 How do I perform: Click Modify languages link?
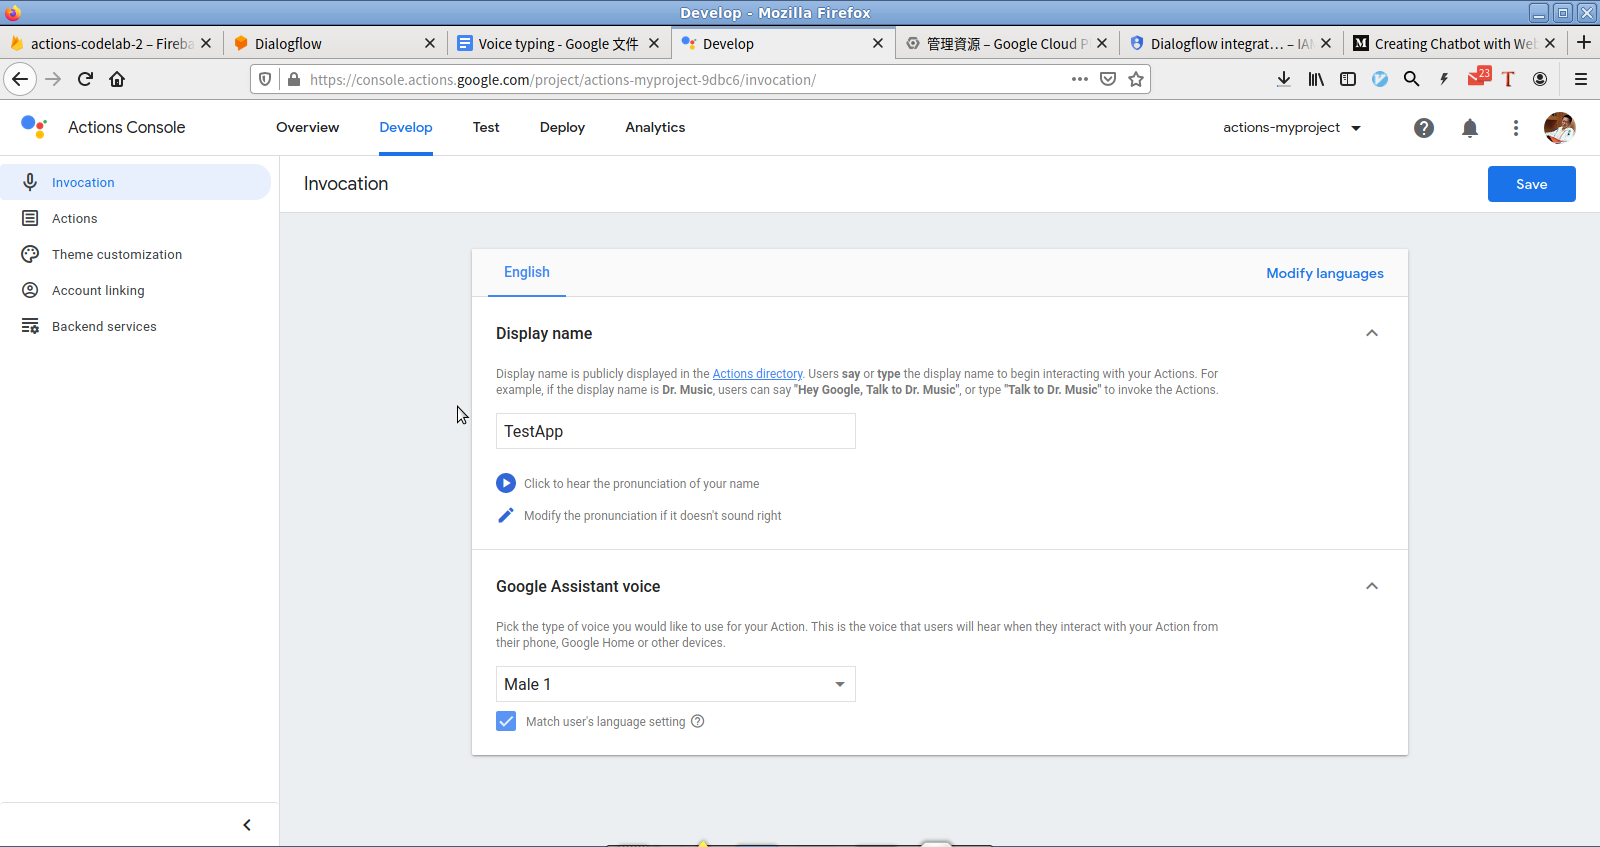(1325, 273)
